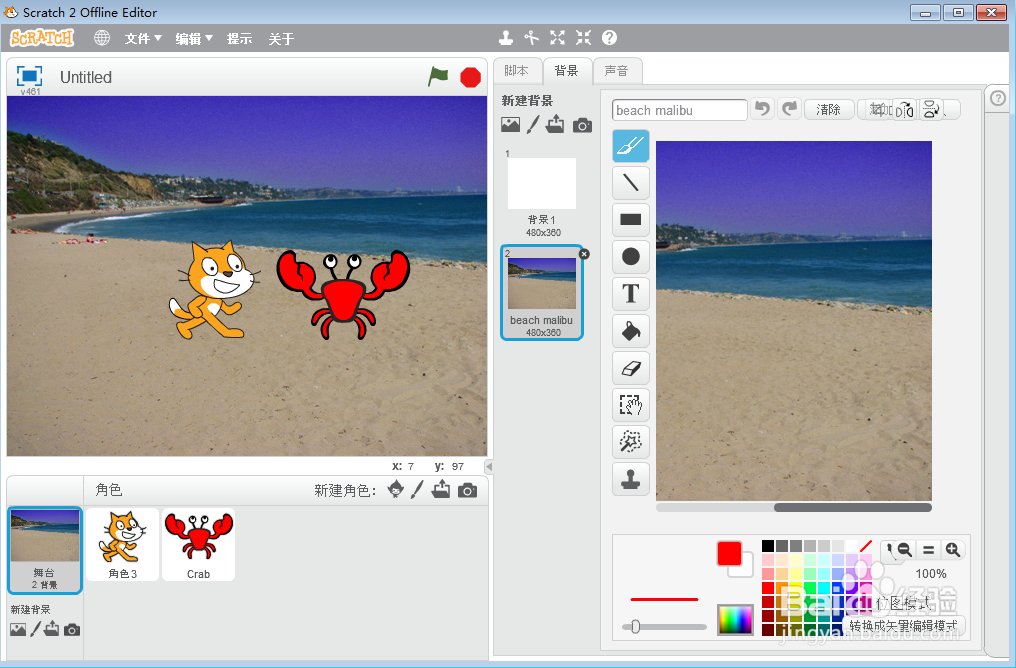1016x668 pixels.
Task: Delete the beach malibu backdrop
Action: (584, 254)
